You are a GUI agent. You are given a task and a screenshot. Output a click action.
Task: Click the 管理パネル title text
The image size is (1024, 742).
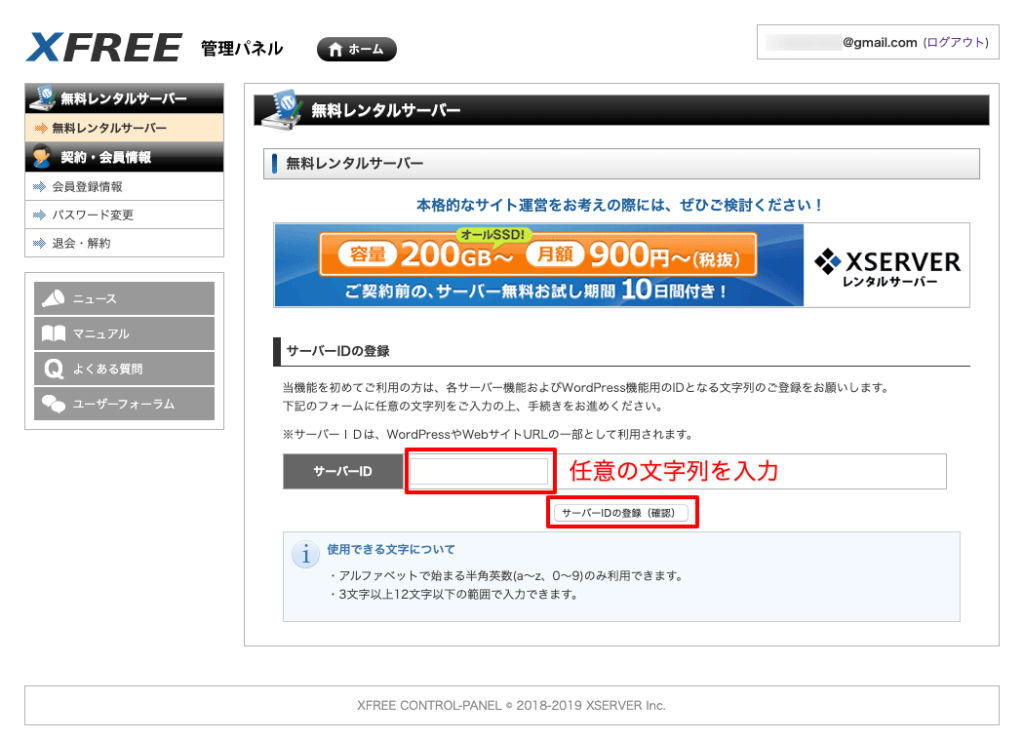click(242, 48)
